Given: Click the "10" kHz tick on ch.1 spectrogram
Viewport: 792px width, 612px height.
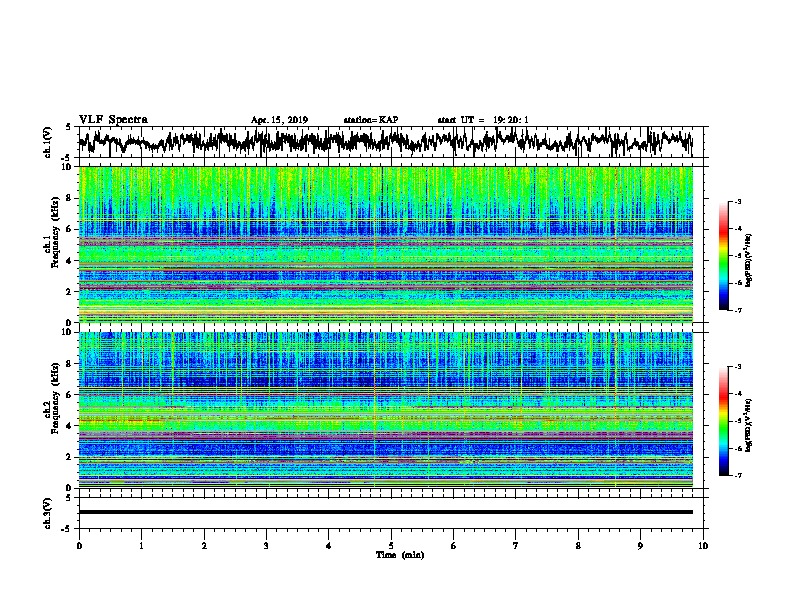Looking at the screenshot, I should point(69,168).
